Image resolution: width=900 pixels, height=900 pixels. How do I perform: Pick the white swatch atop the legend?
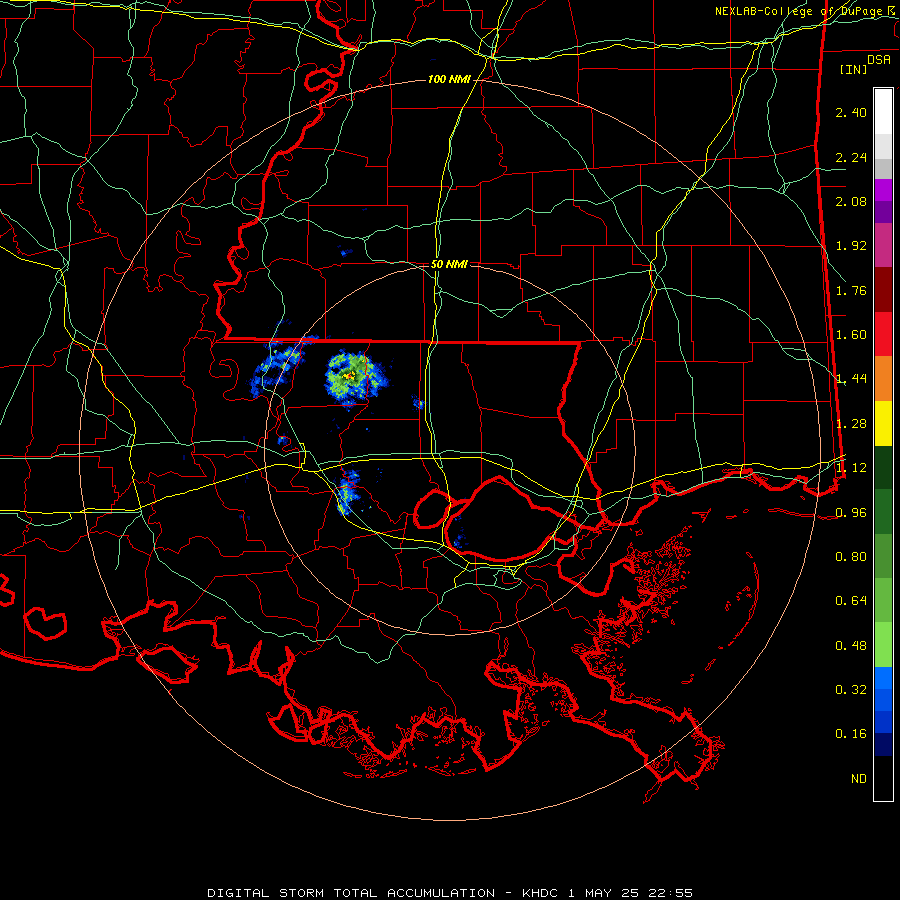[x=883, y=112]
